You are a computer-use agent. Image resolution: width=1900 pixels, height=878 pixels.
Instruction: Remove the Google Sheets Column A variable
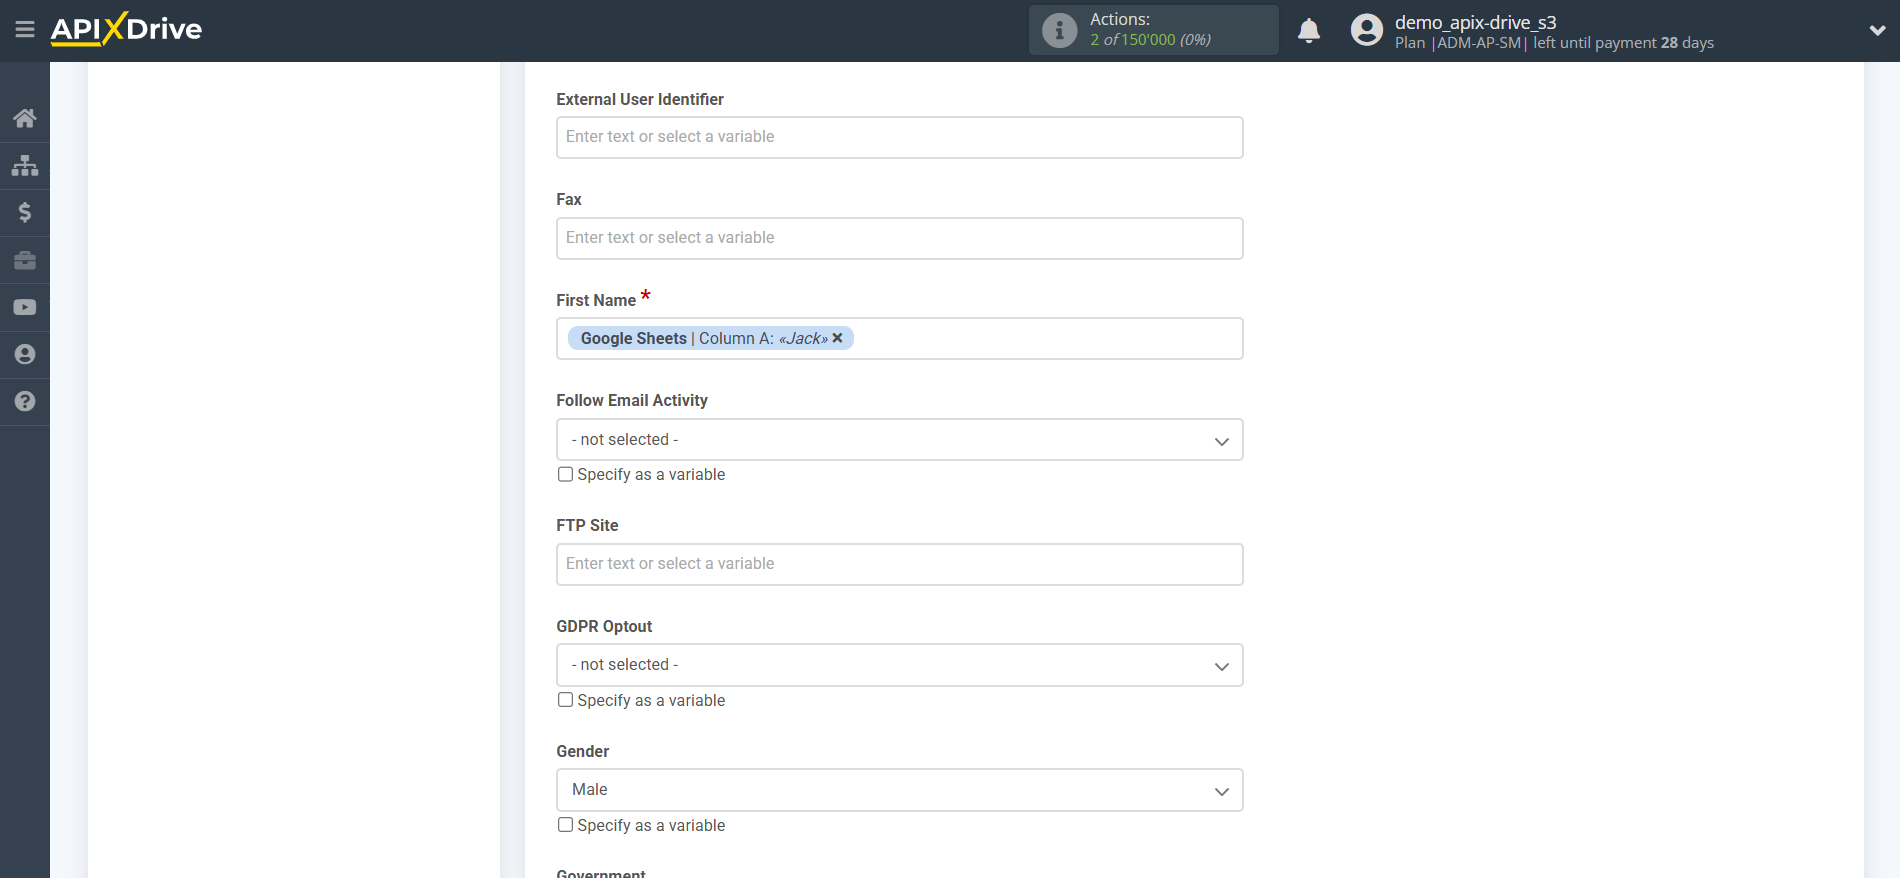pos(838,338)
